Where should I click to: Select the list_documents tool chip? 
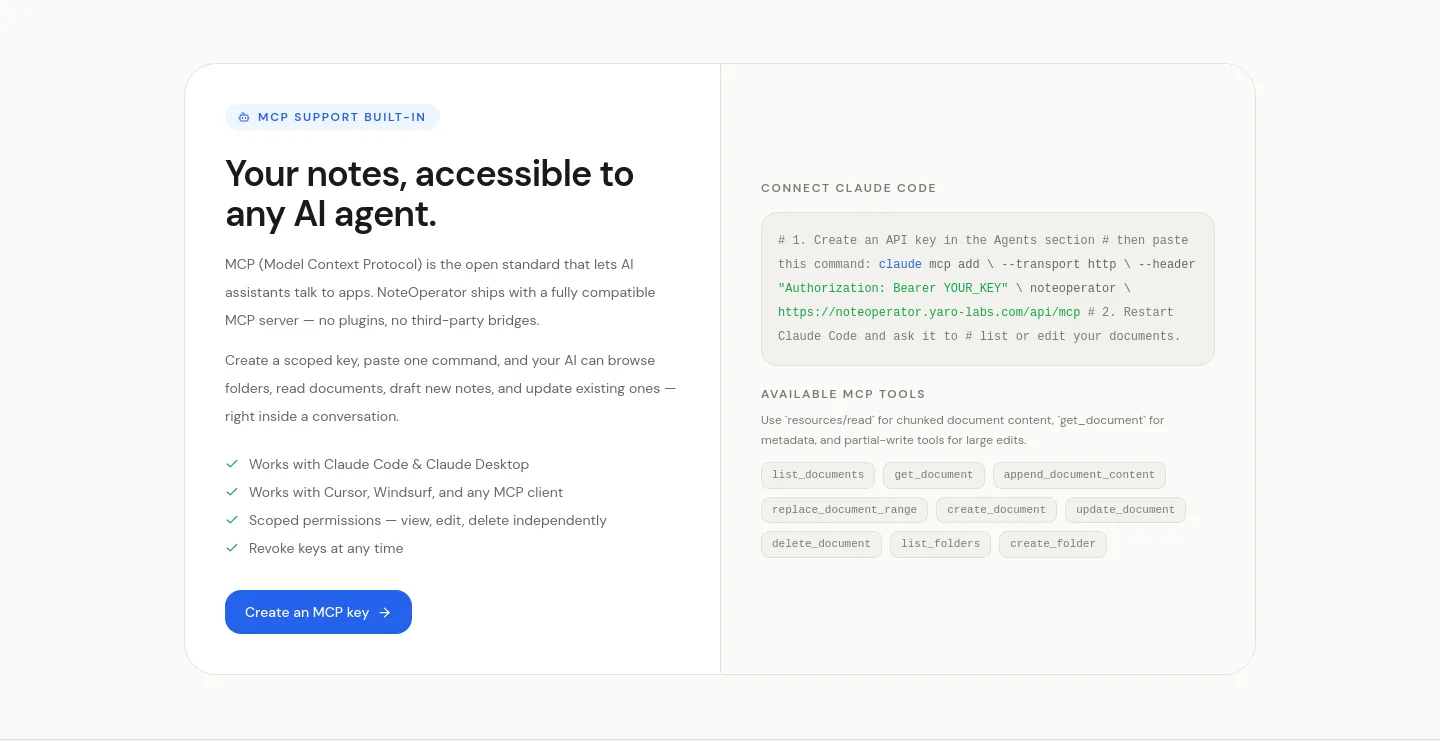click(818, 475)
